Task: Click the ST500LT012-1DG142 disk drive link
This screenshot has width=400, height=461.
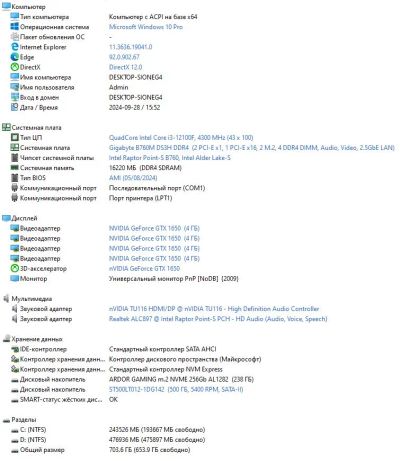Action: [x=176, y=389]
